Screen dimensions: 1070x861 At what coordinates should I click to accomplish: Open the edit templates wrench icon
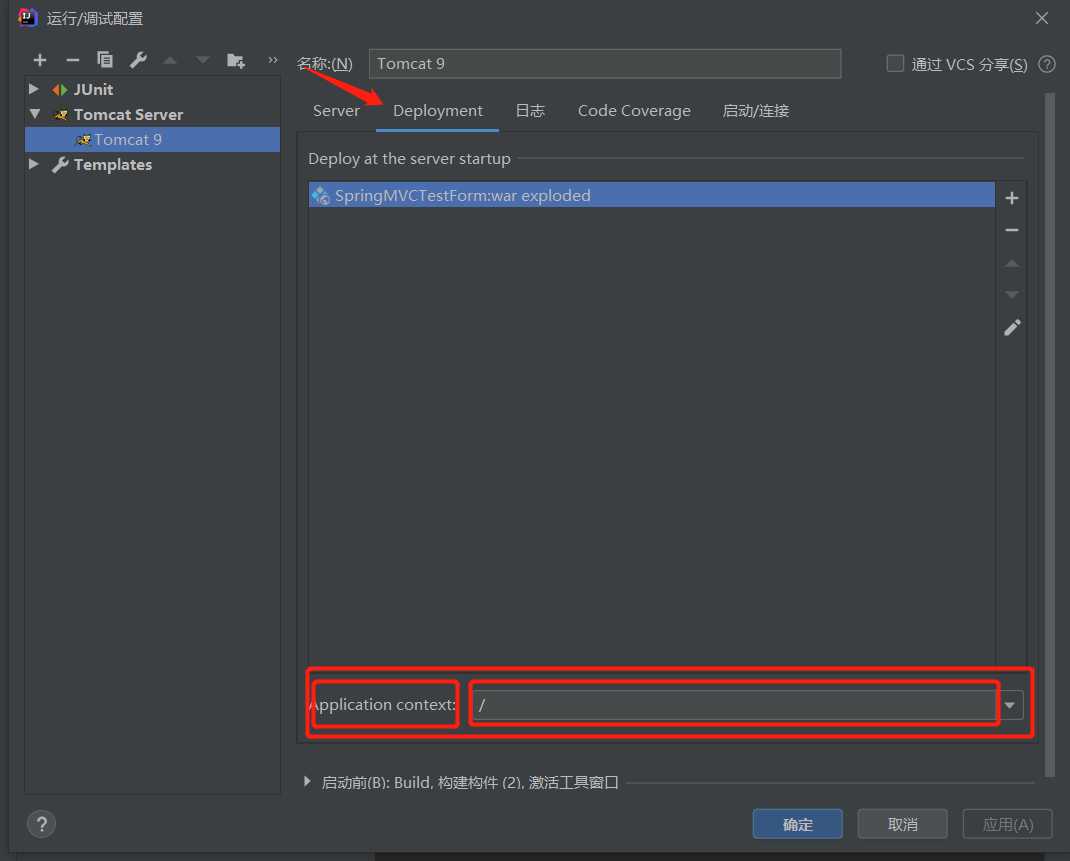[x=138, y=60]
